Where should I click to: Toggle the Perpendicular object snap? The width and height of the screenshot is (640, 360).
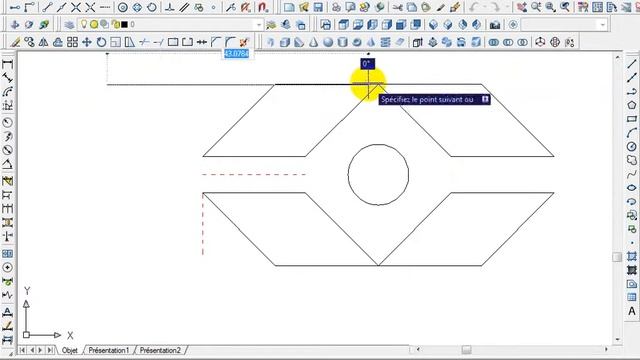tap(170, 7)
